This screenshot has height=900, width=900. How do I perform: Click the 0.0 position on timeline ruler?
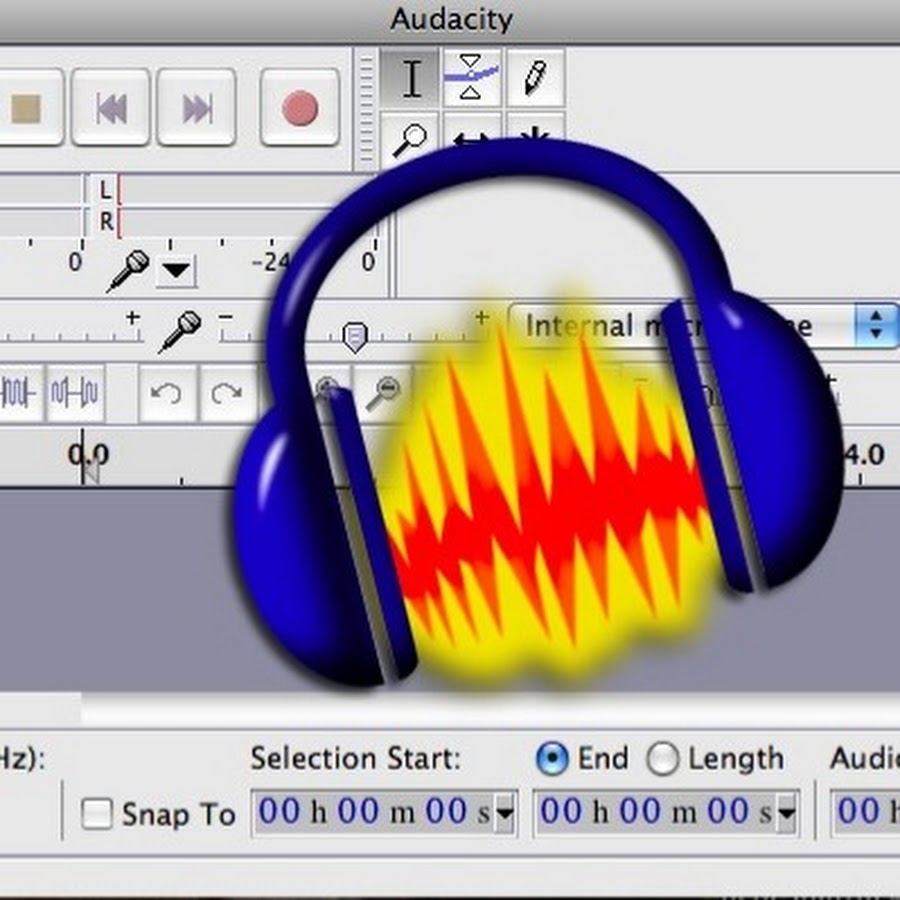[x=87, y=455]
